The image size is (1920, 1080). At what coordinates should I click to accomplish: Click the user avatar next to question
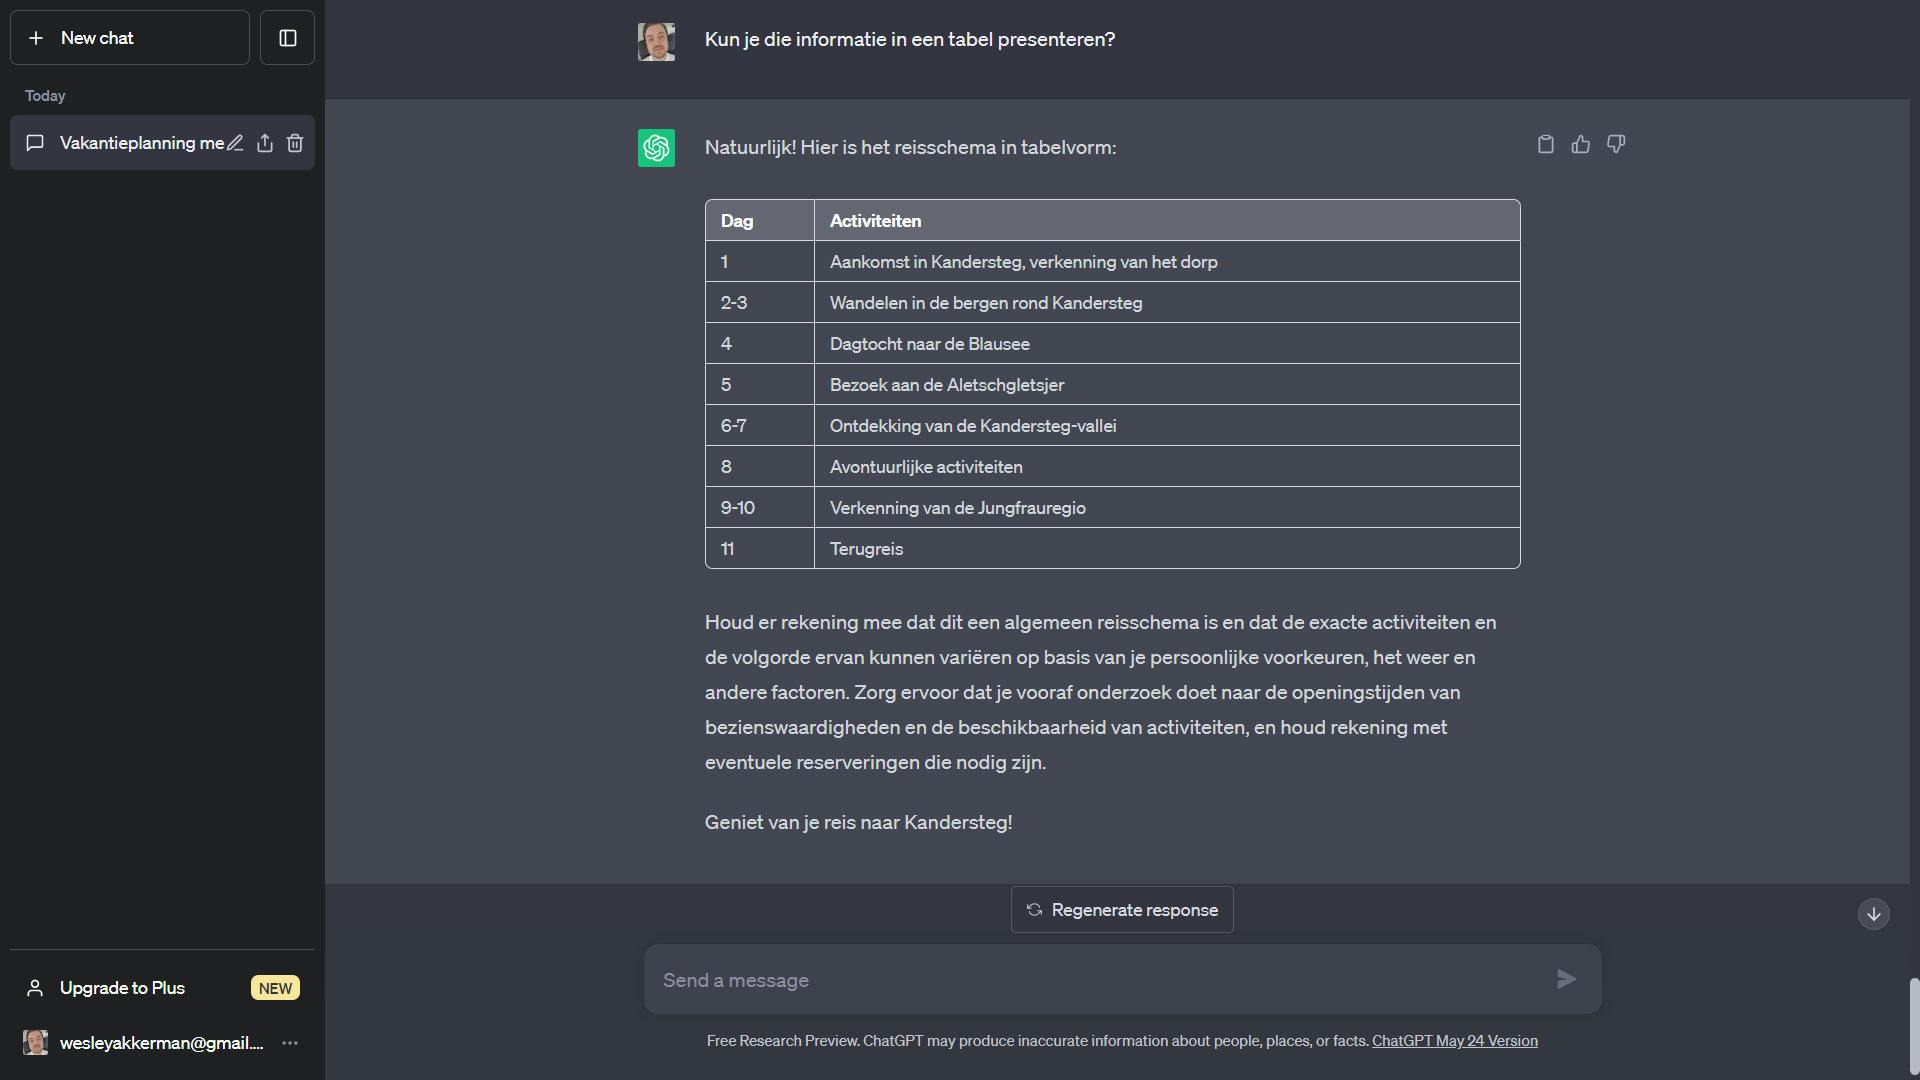[x=656, y=41]
